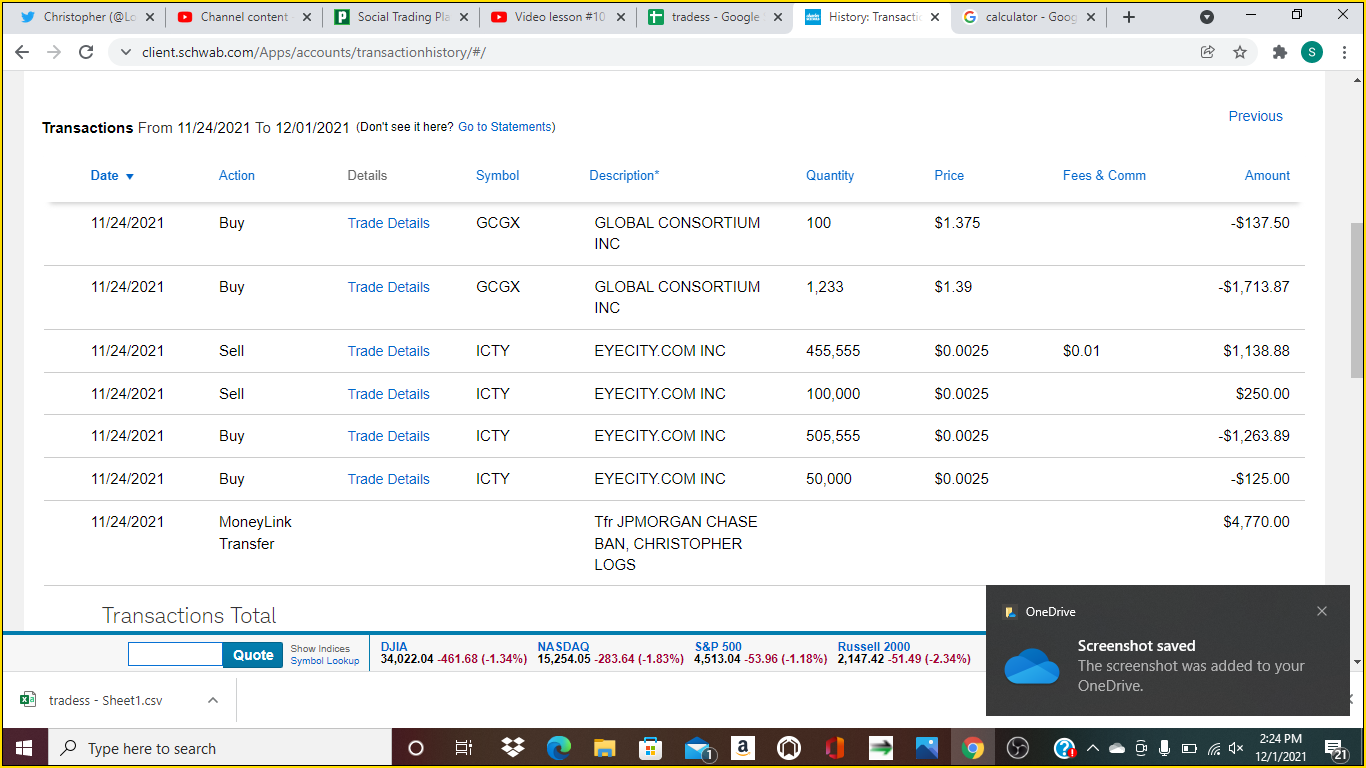Open Chrome three-dot menu

[1345, 52]
